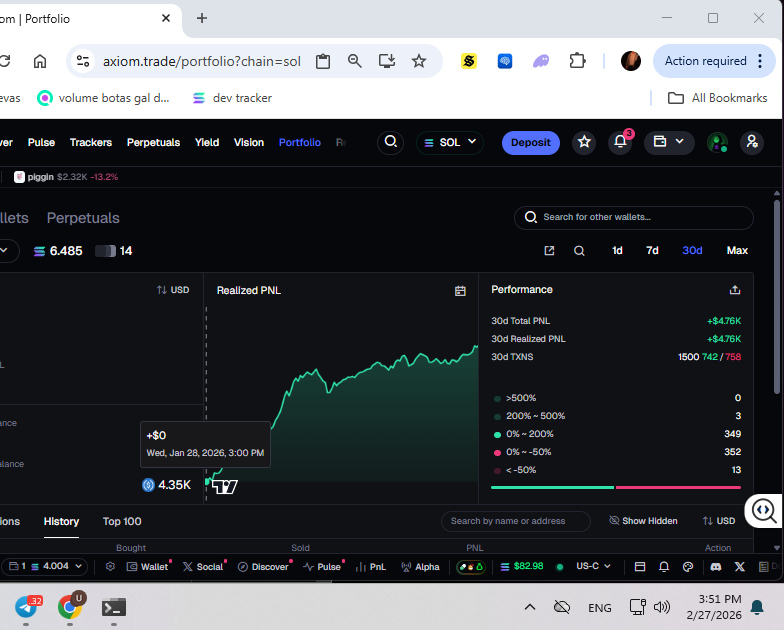Select the Max timeframe

[737, 250]
